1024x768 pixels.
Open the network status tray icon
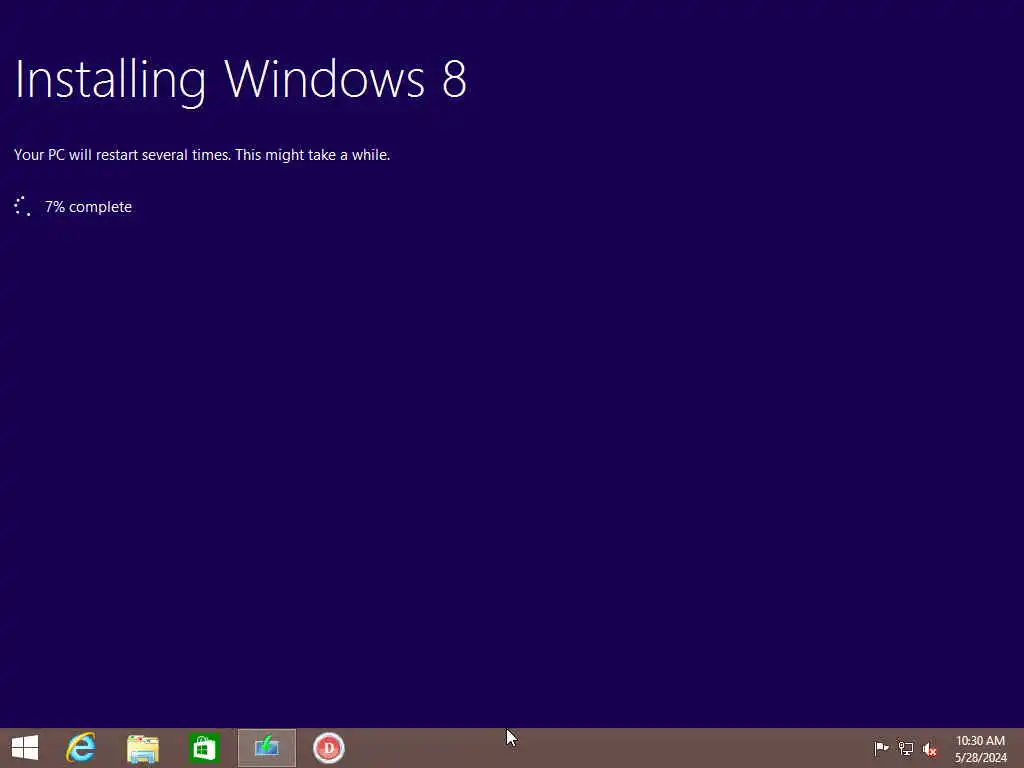(x=906, y=748)
